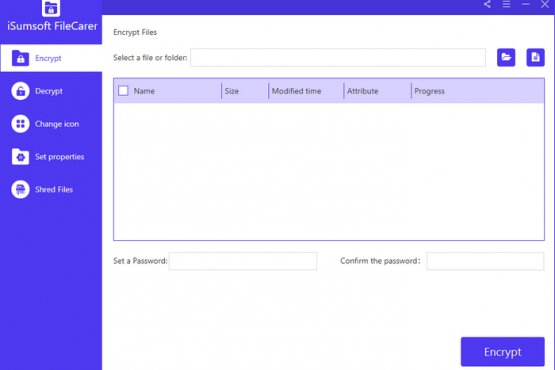Click the Name column header

pos(144,91)
